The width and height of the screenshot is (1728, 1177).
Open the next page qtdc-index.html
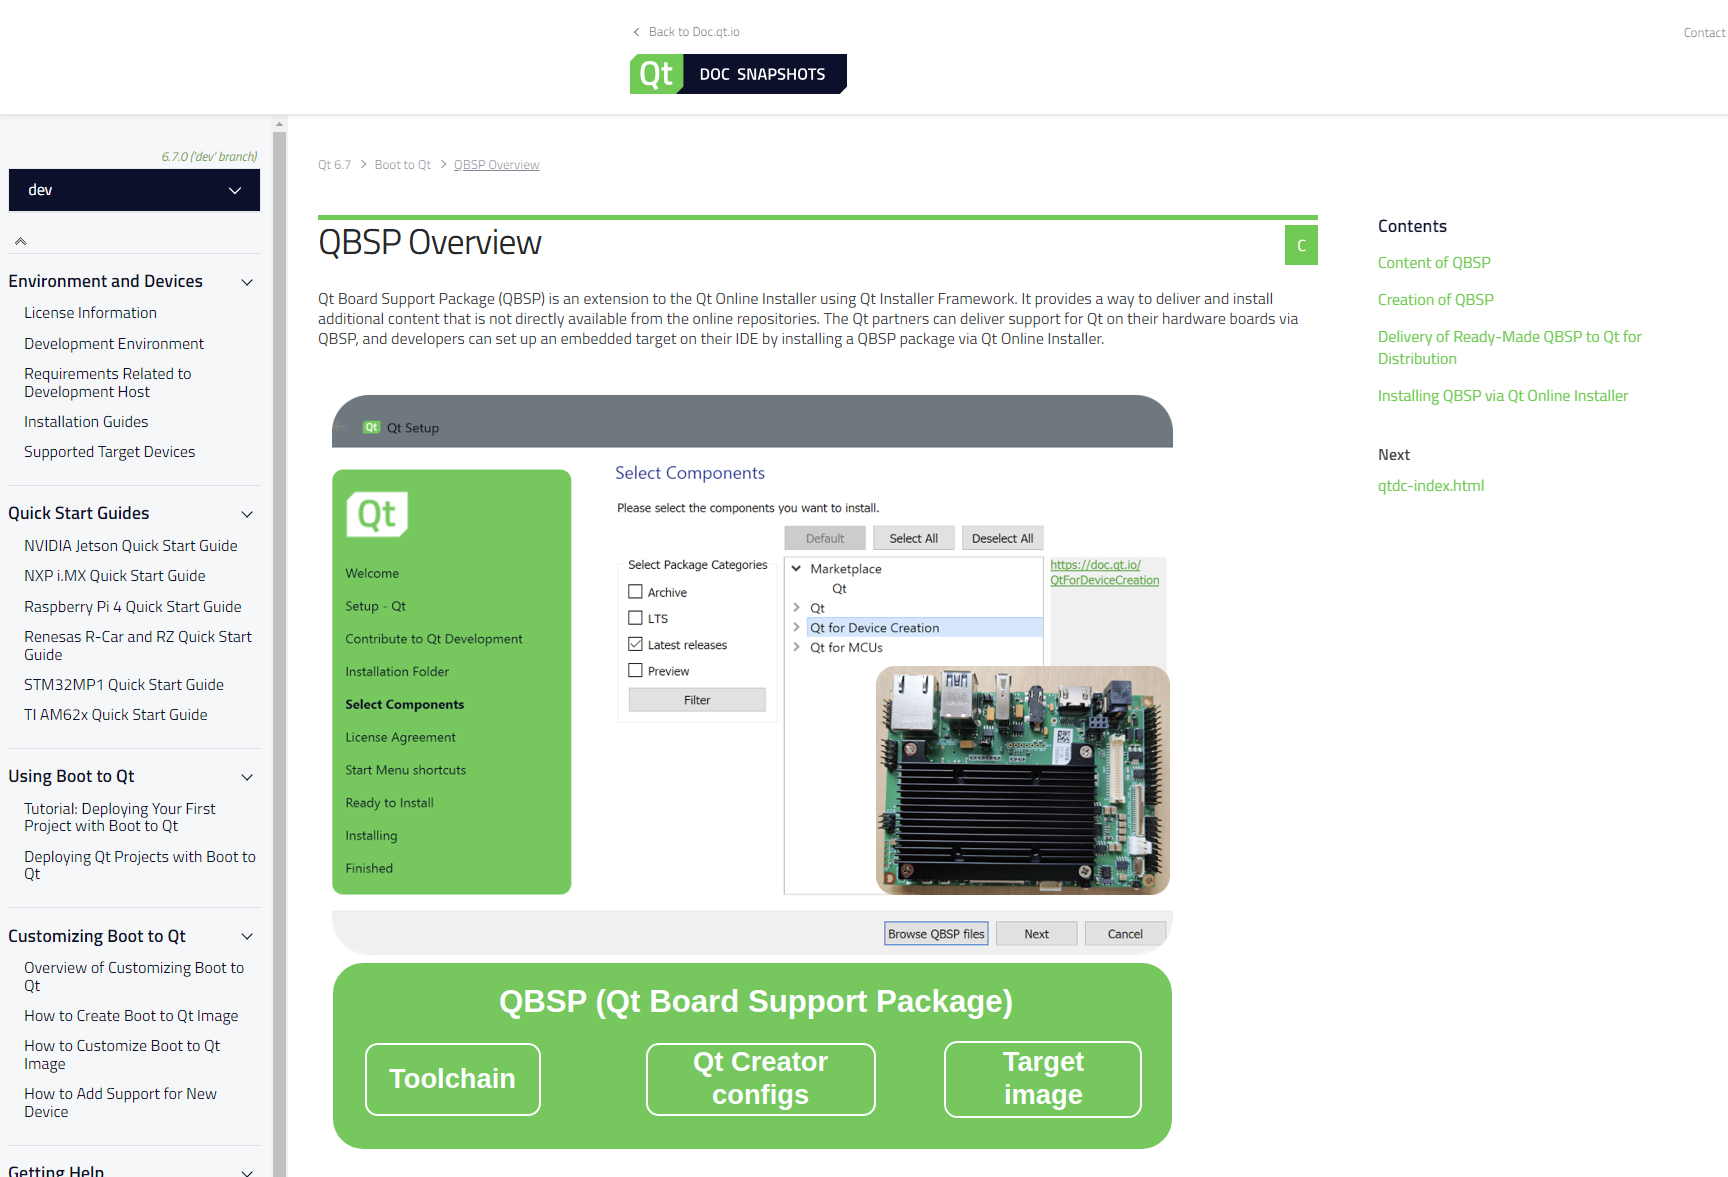(x=1430, y=486)
